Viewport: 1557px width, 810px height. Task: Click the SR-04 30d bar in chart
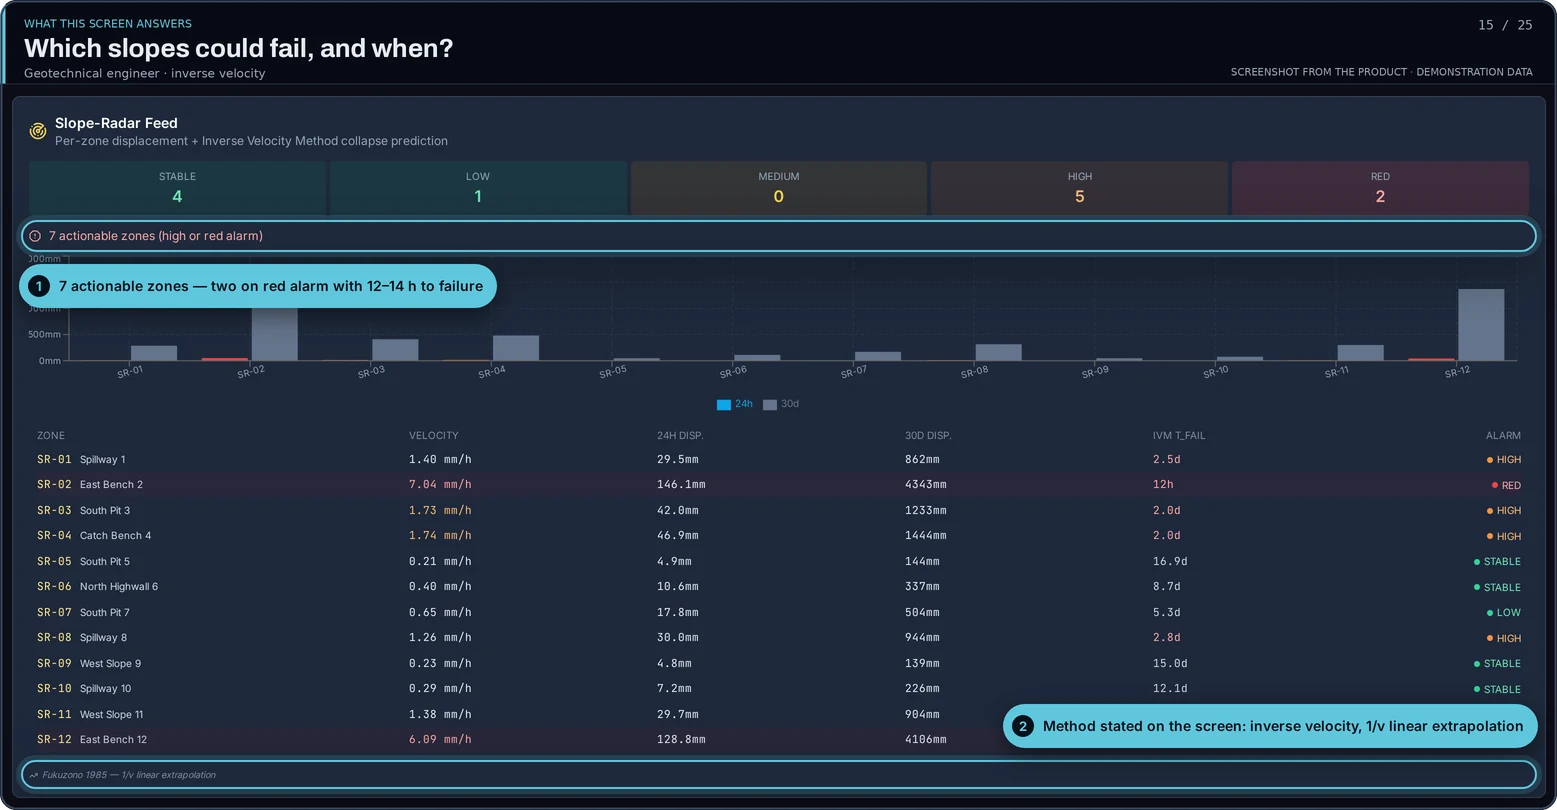click(x=516, y=348)
